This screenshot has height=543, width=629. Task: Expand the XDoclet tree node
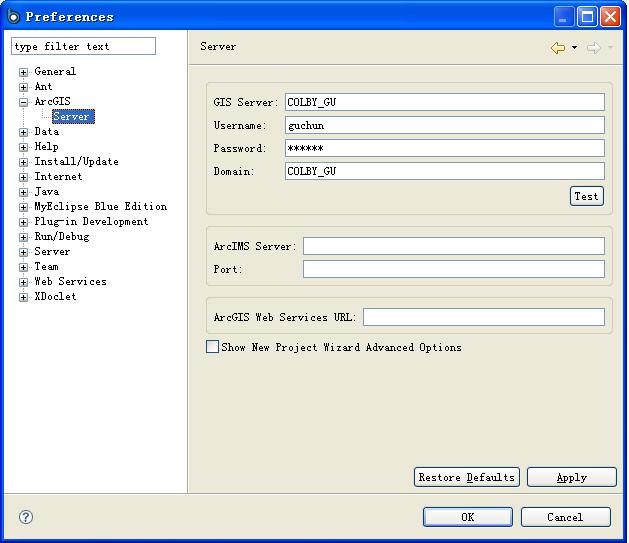click(23, 297)
